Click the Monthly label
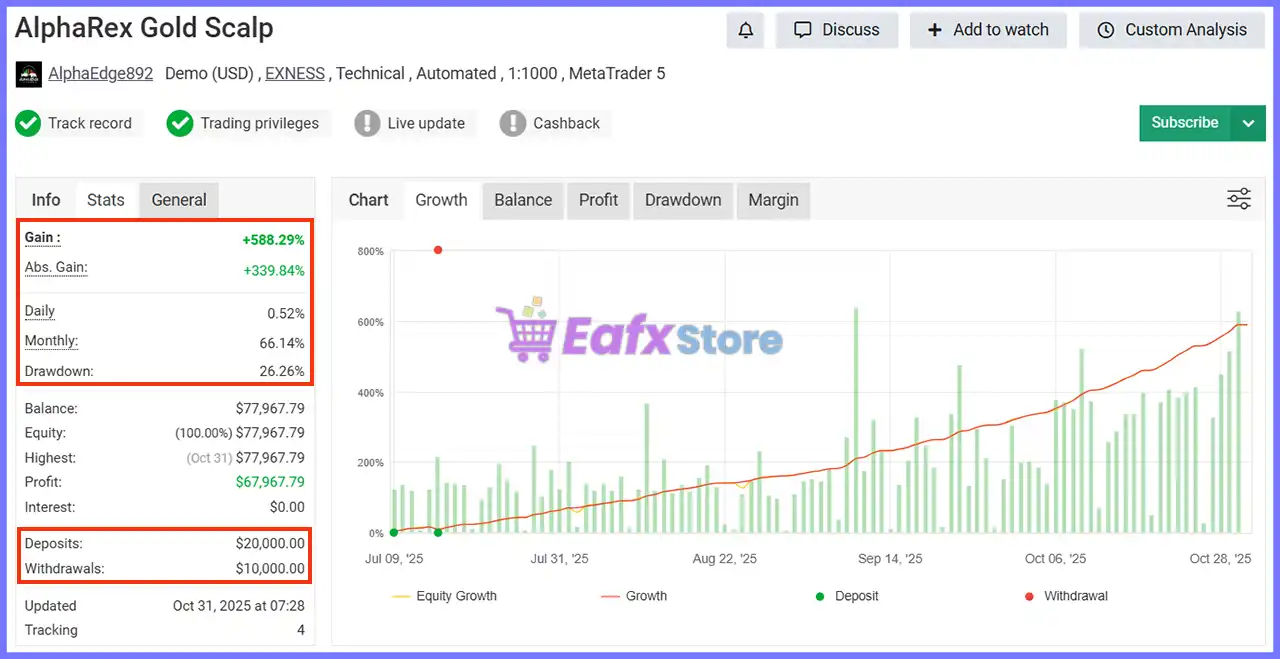Viewport: 1280px width, 659px height. (x=51, y=341)
